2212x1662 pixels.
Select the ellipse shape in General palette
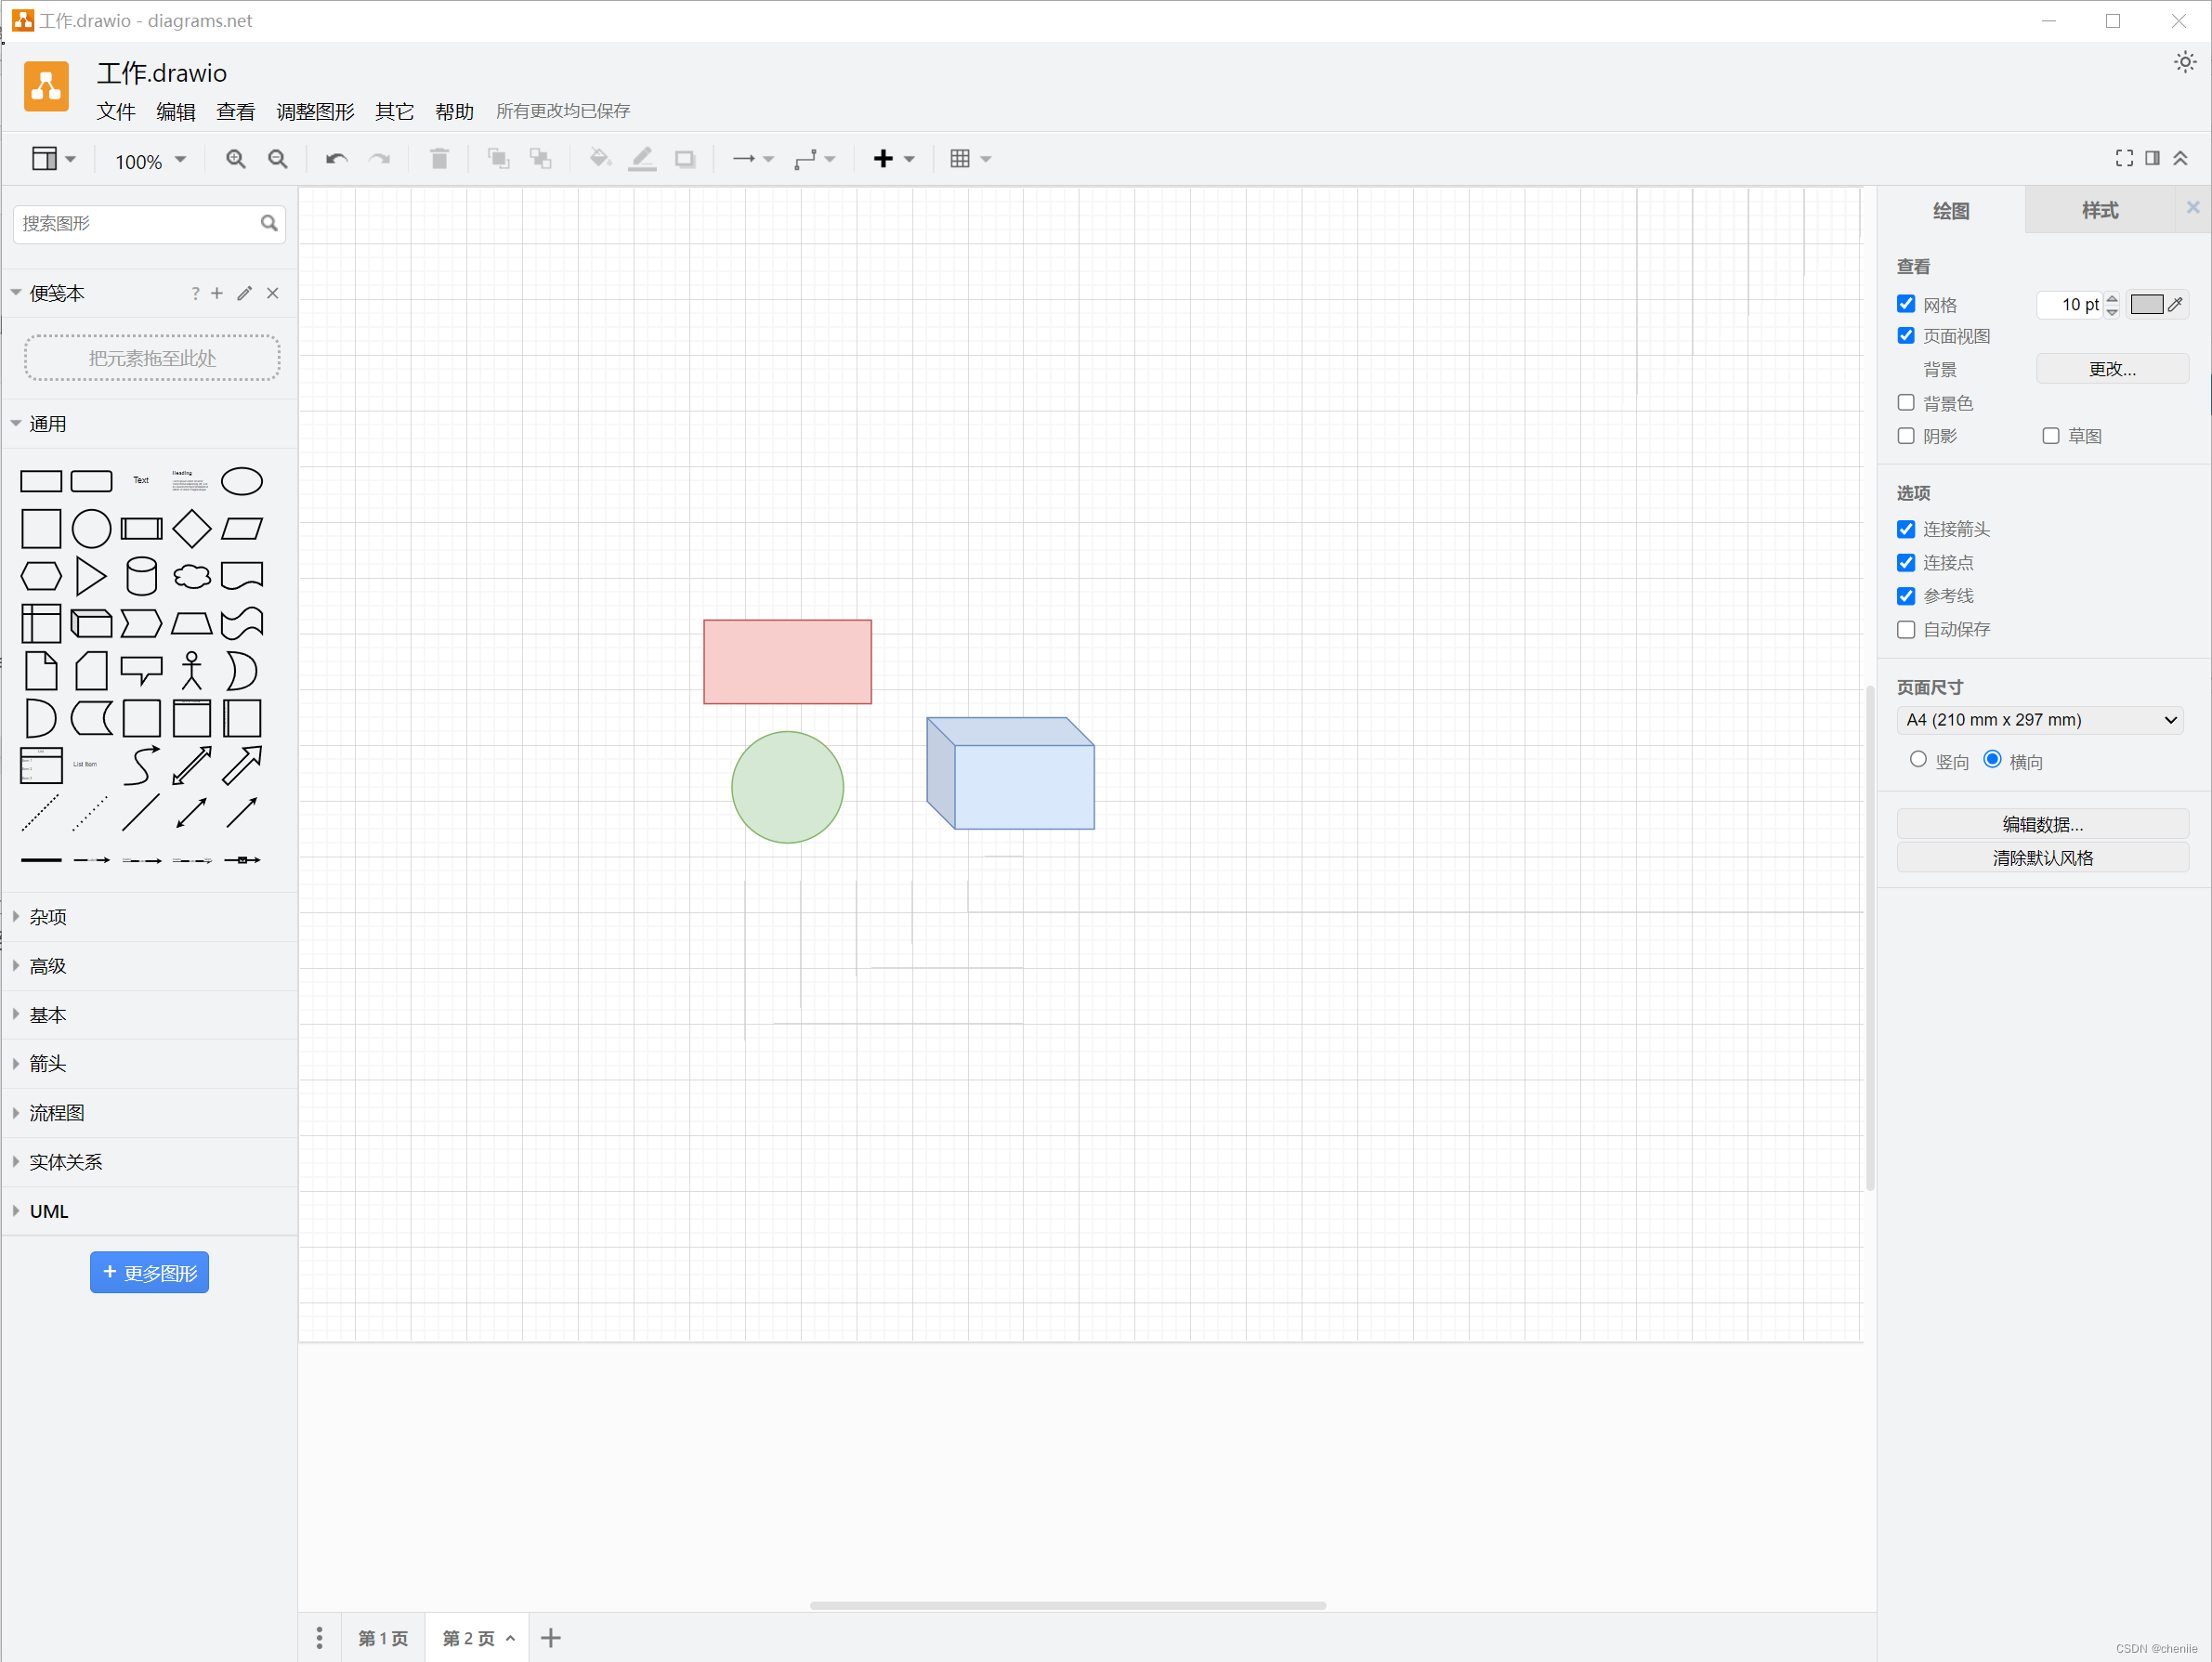click(241, 481)
